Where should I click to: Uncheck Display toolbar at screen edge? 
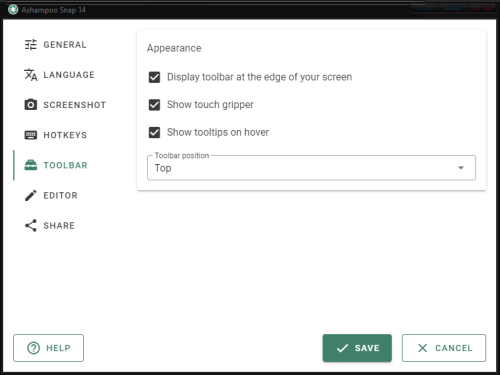click(154, 77)
